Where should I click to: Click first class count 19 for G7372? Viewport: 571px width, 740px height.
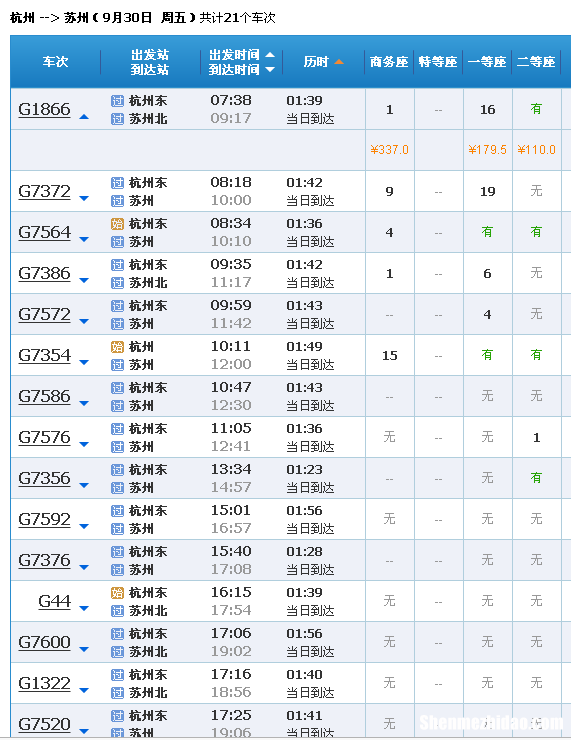click(x=487, y=192)
